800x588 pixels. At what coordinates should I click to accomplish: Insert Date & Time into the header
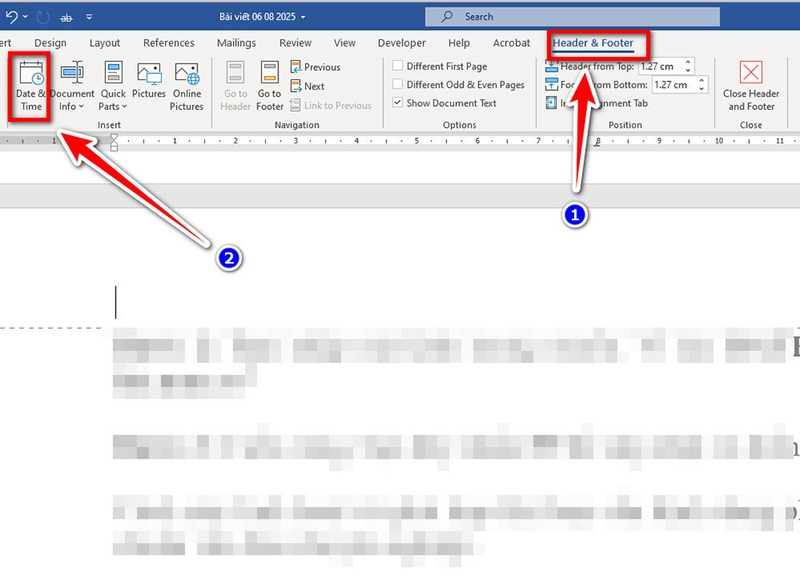pyautogui.click(x=31, y=86)
